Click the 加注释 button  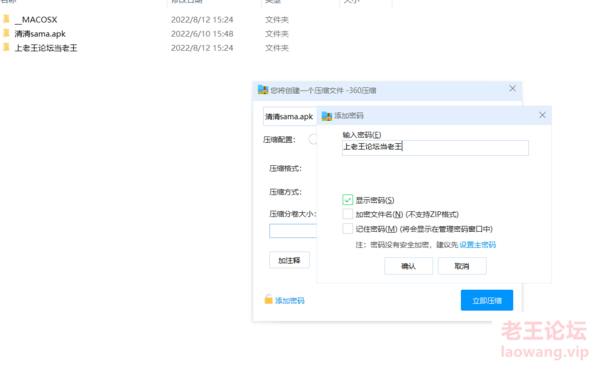tap(289, 260)
